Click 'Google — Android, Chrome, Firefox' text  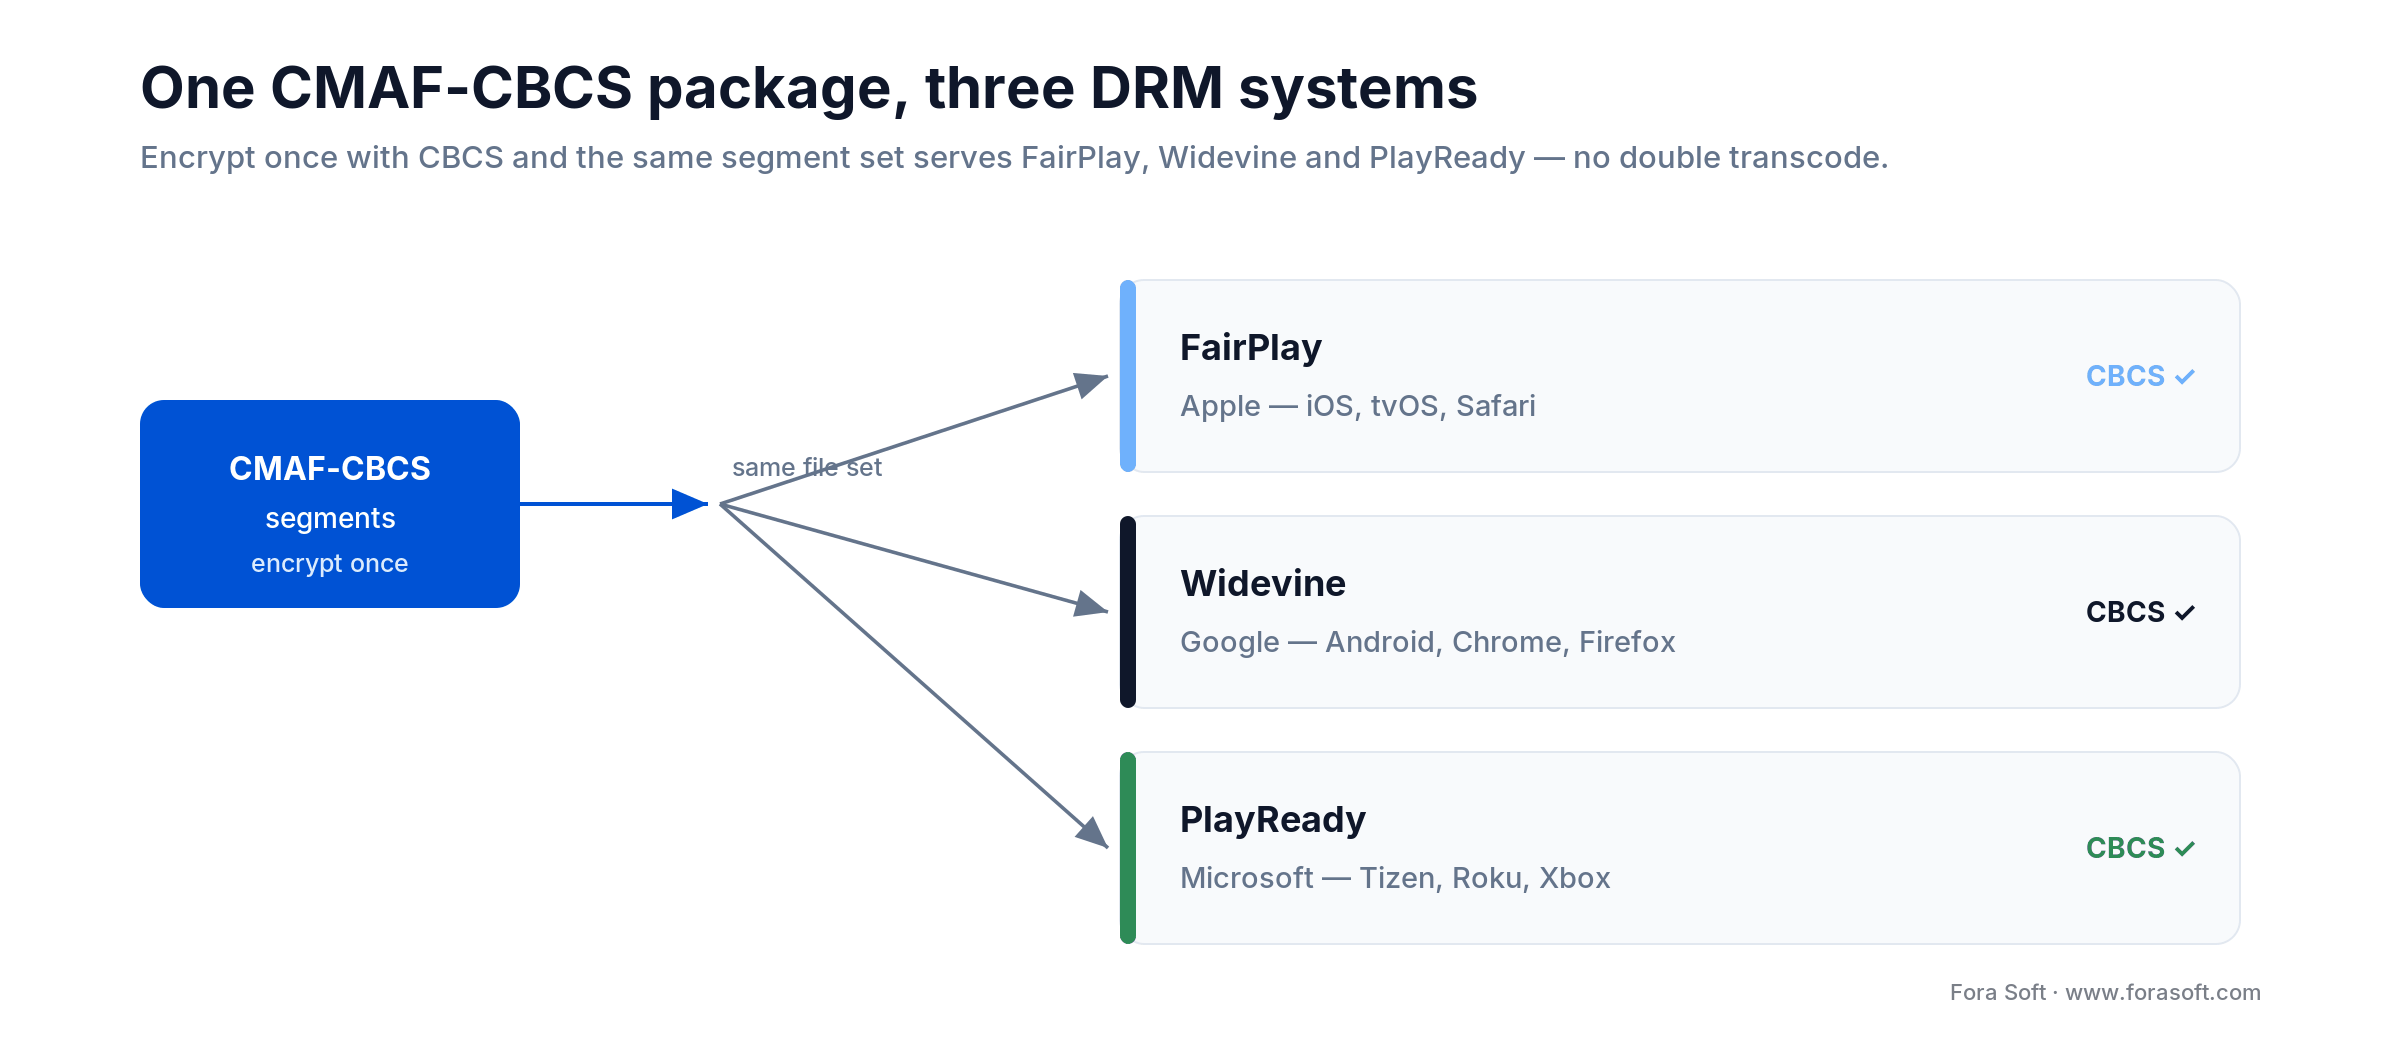pos(1427,642)
